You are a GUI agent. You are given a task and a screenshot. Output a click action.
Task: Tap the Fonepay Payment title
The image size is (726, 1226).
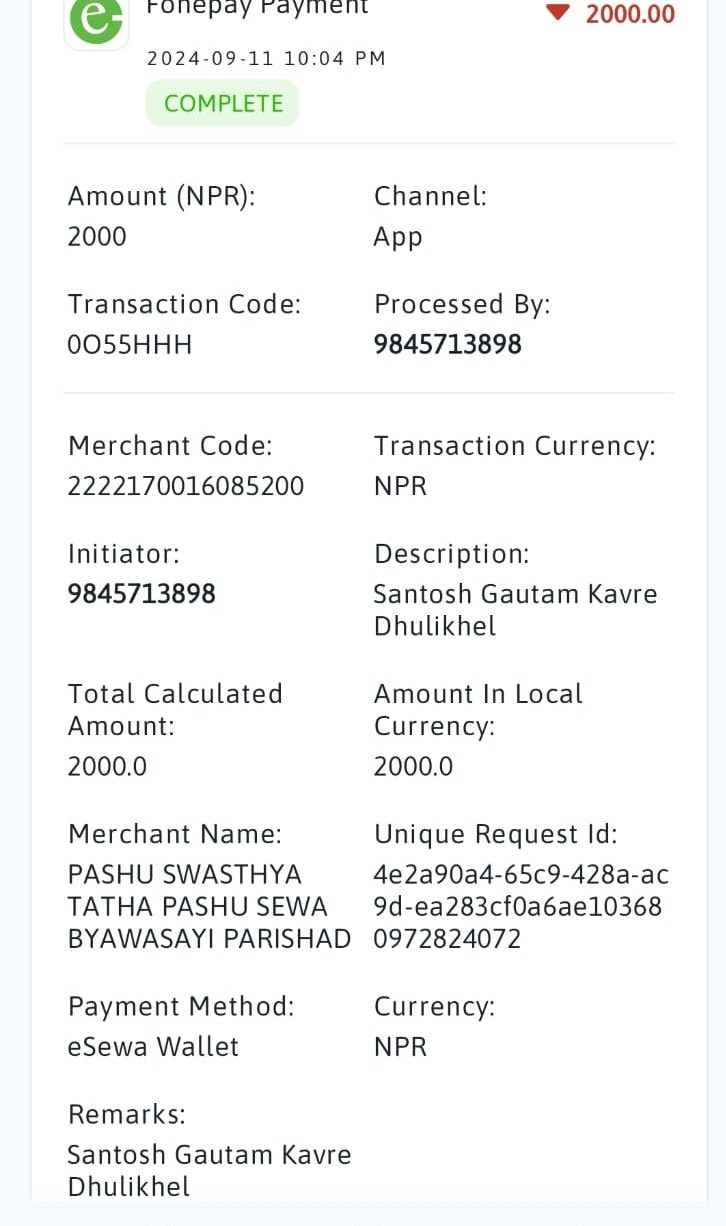tap(257, 8)
